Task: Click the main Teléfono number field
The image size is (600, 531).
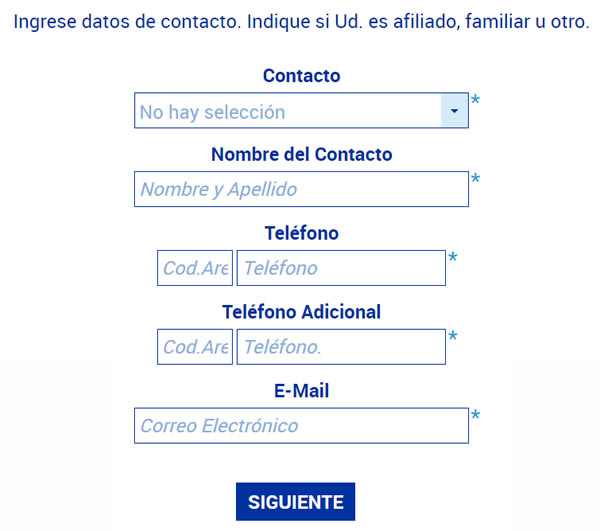Action: [341, 268]
